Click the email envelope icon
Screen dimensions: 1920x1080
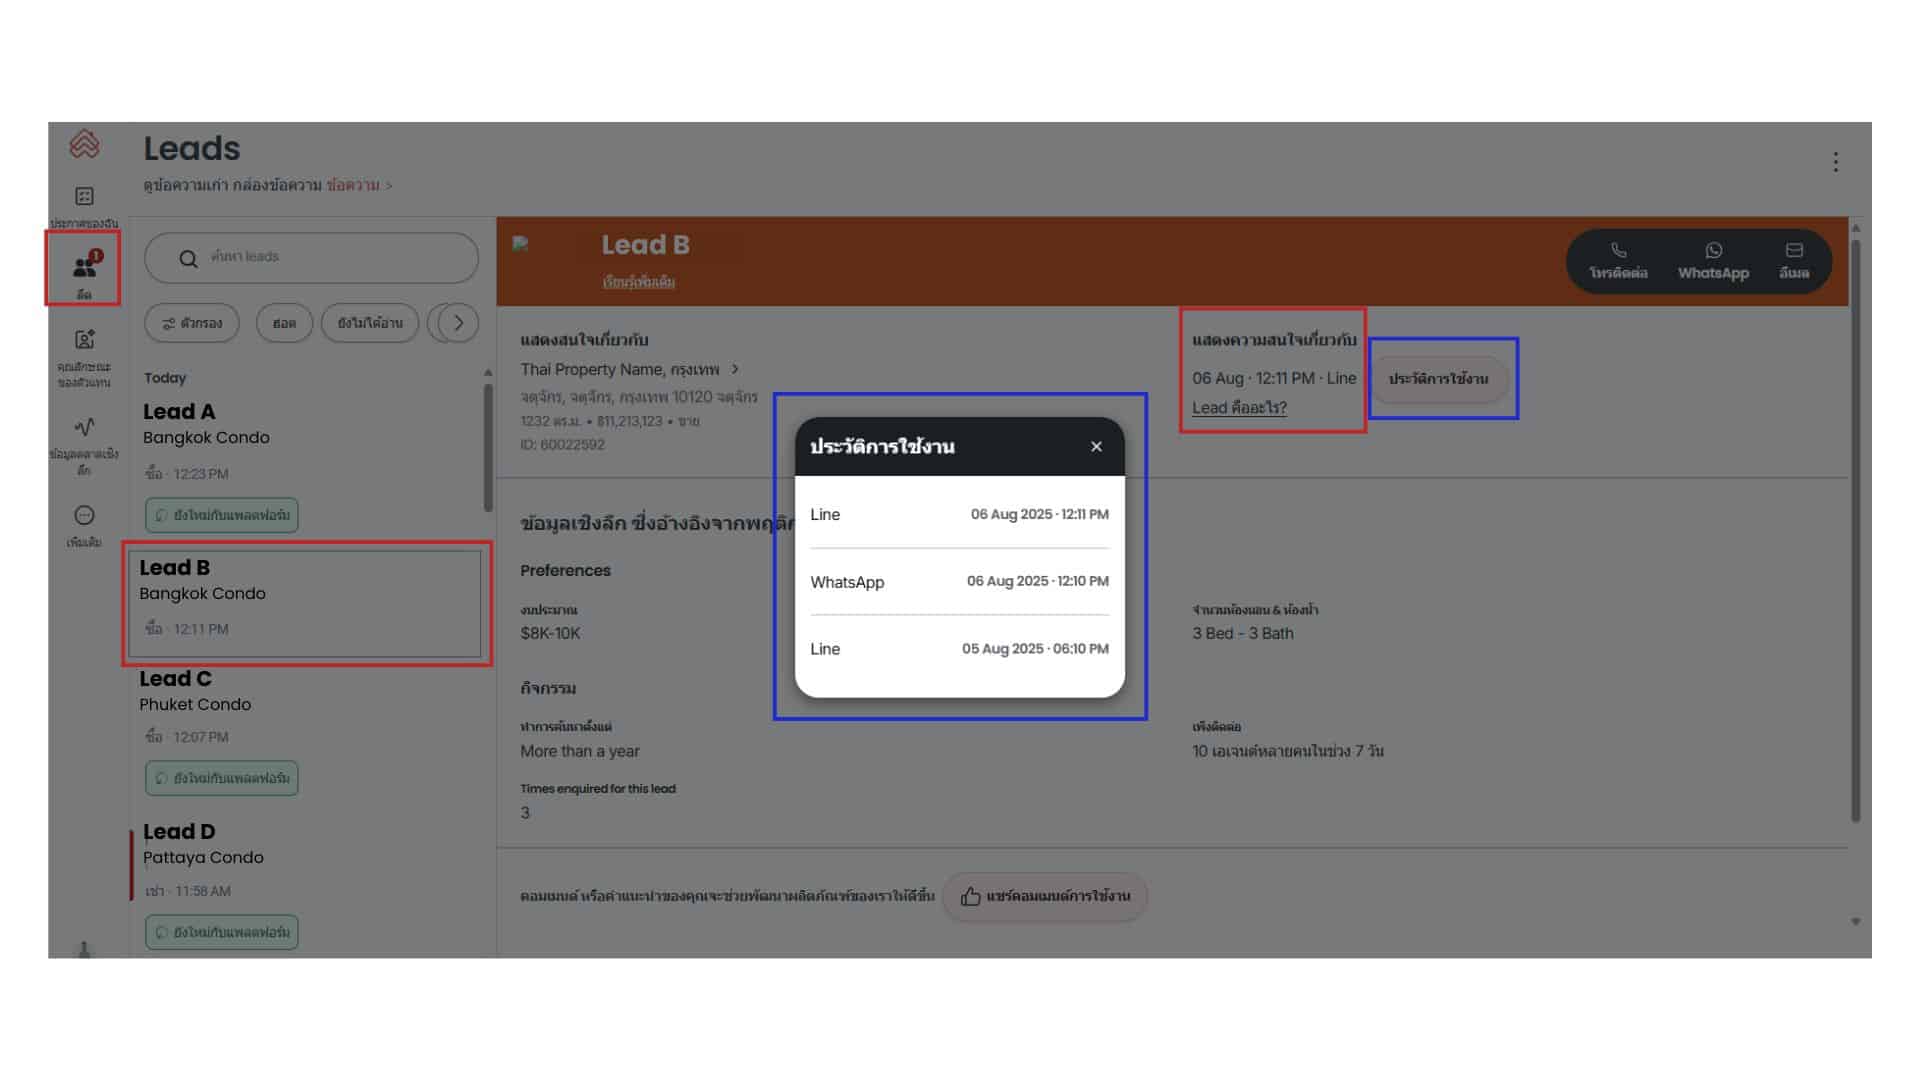1794,251
